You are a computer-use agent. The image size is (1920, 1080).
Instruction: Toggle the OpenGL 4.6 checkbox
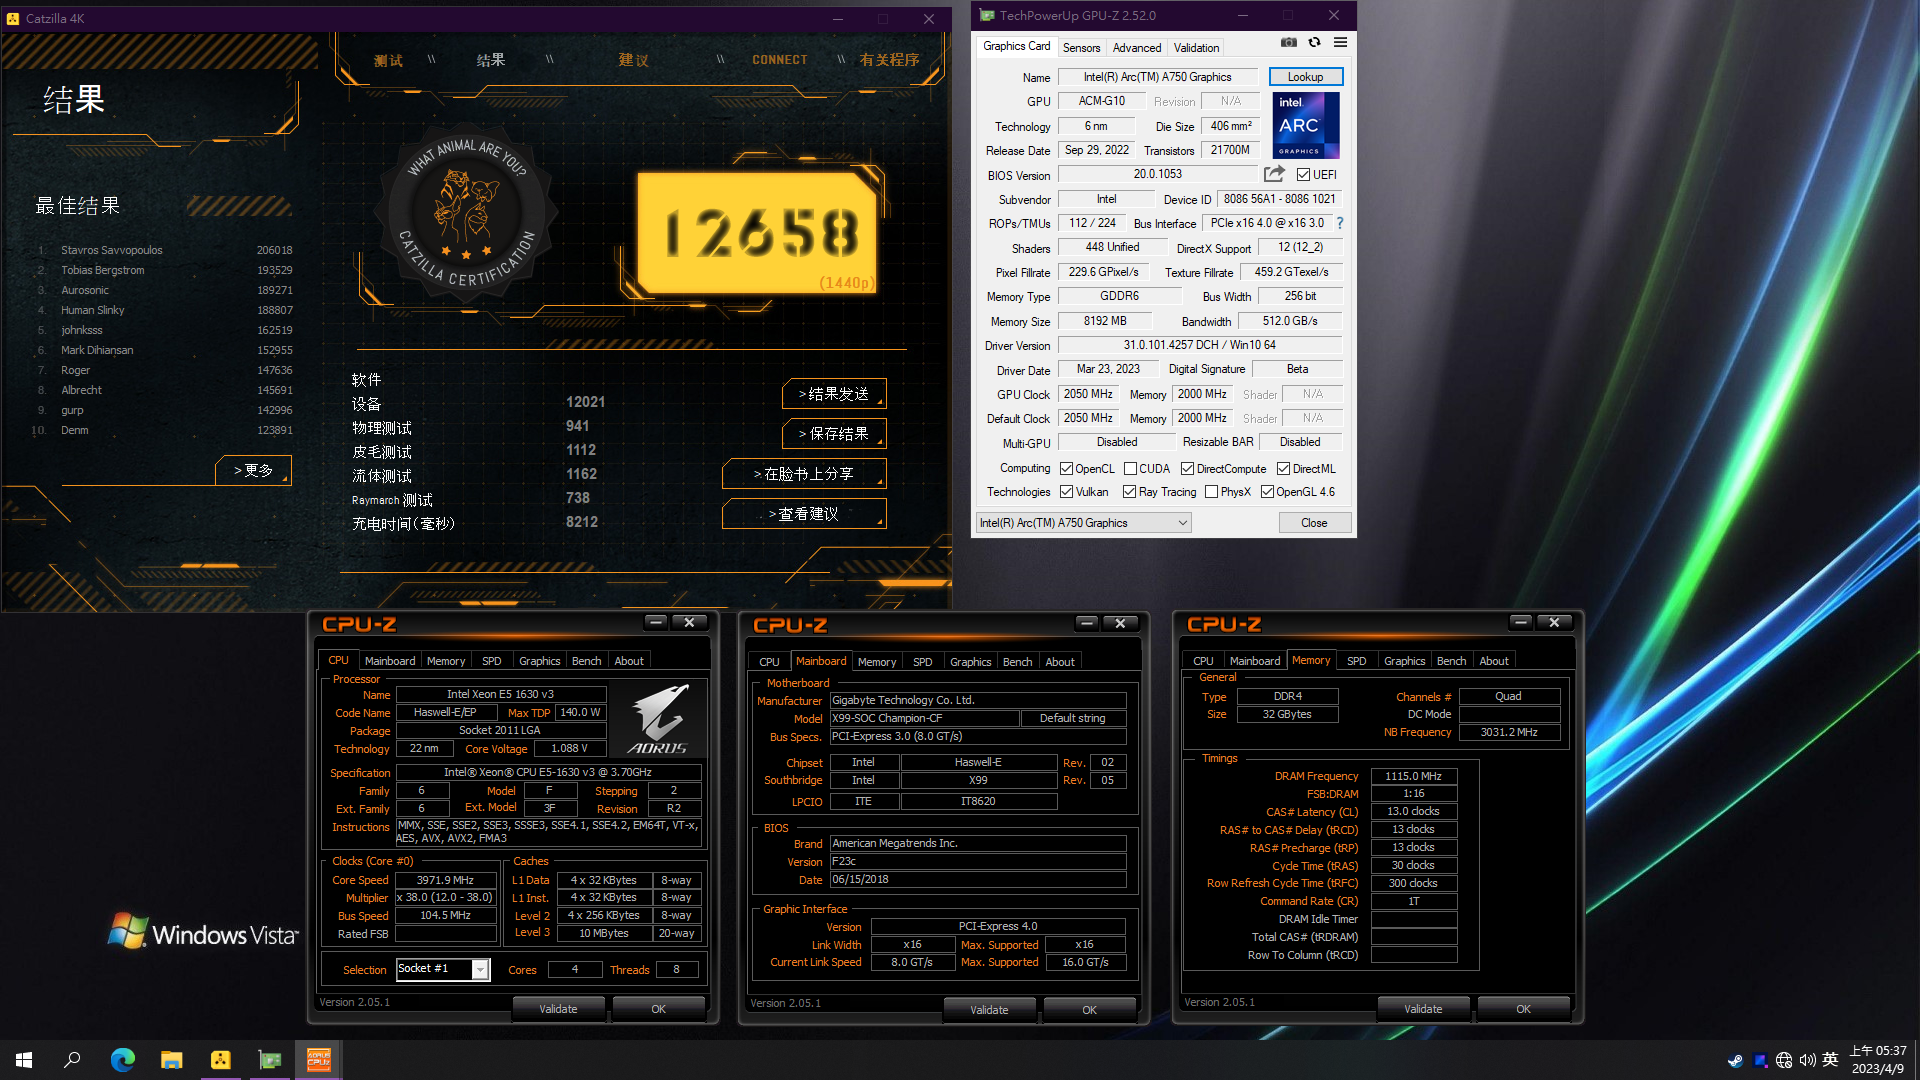click(x=1267, y=491)
